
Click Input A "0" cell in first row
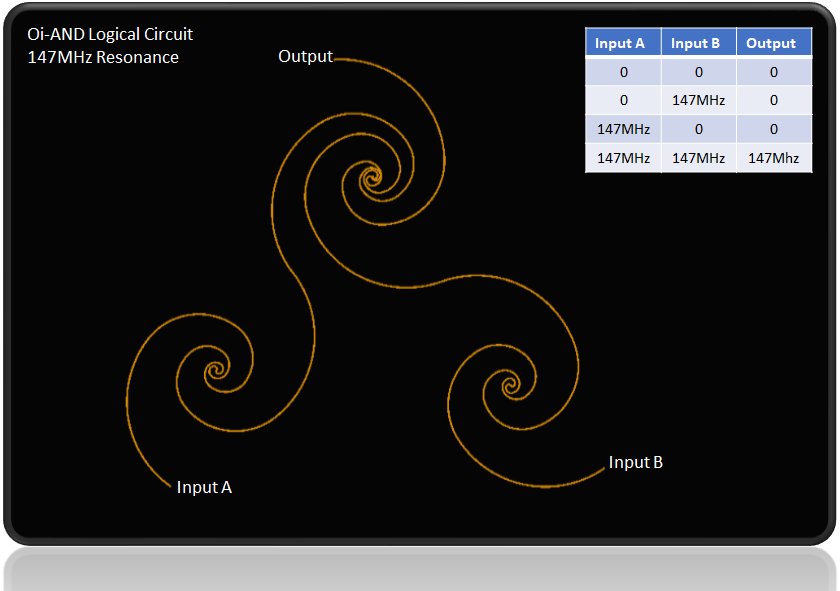pyautogui.click(x=623, y=72)
